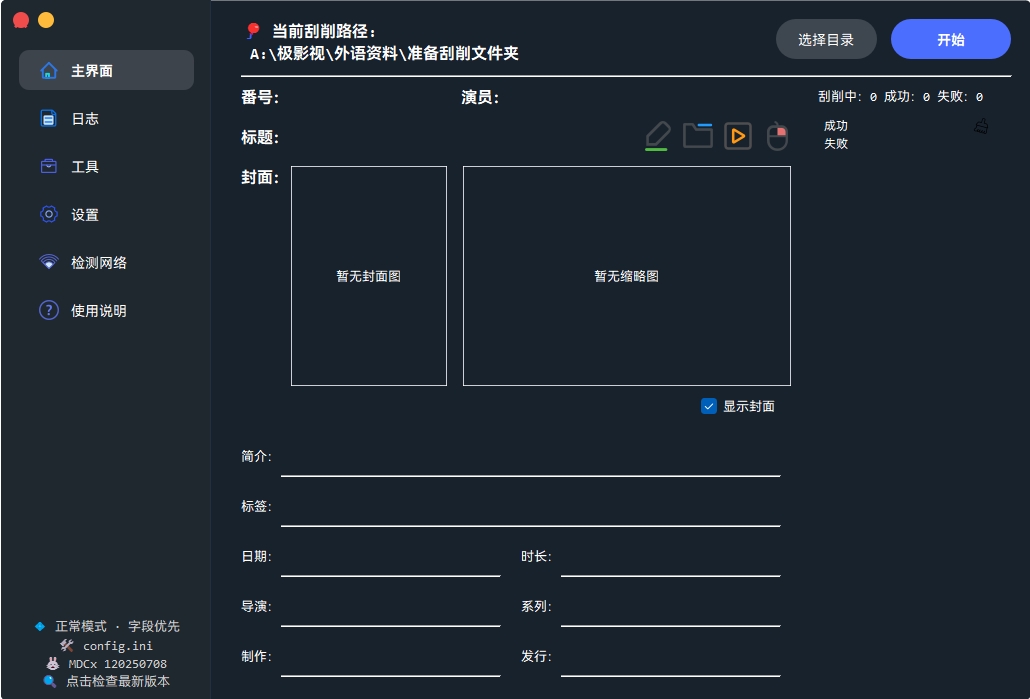Viewport: 1030px width, 699px height.
Task: Click the 选择目录 button
Action: pyautogui.click(x=826, y=39)
